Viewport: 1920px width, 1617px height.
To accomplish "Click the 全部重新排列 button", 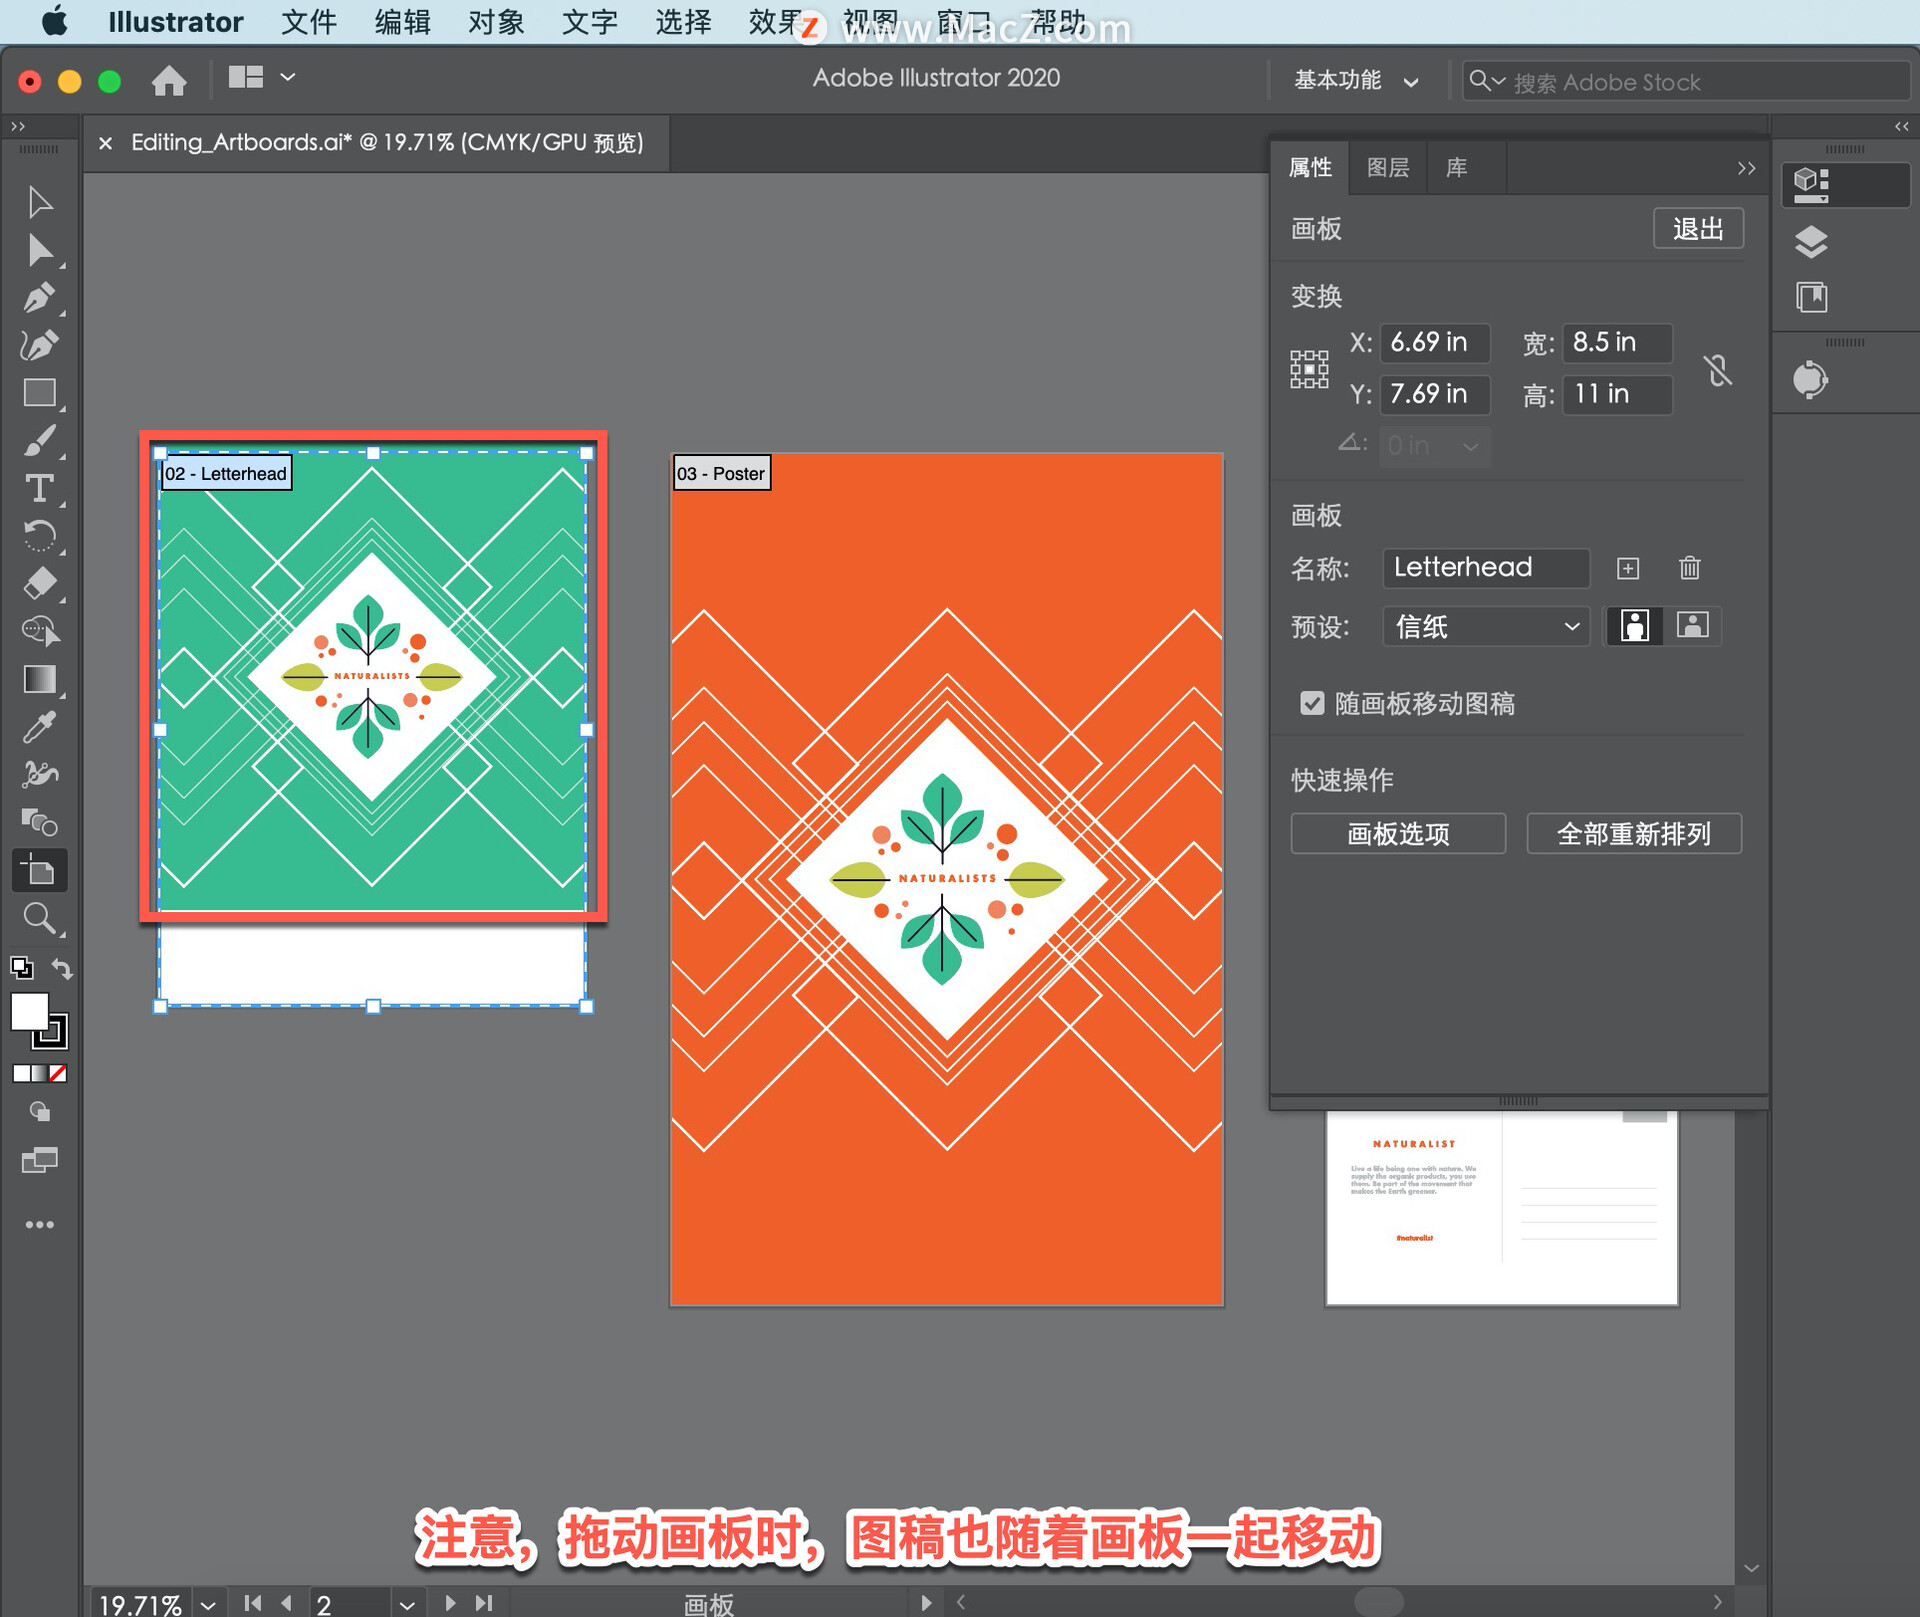I will 1633,833.
